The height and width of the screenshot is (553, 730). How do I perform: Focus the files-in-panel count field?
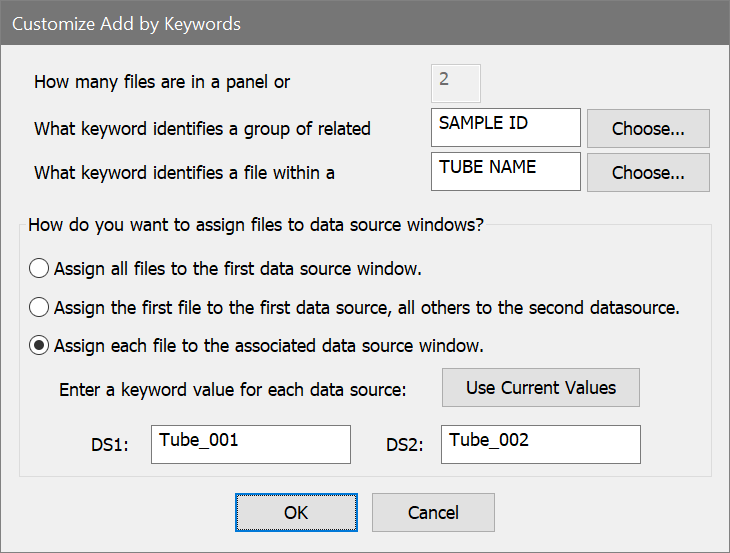coord(456,83)
